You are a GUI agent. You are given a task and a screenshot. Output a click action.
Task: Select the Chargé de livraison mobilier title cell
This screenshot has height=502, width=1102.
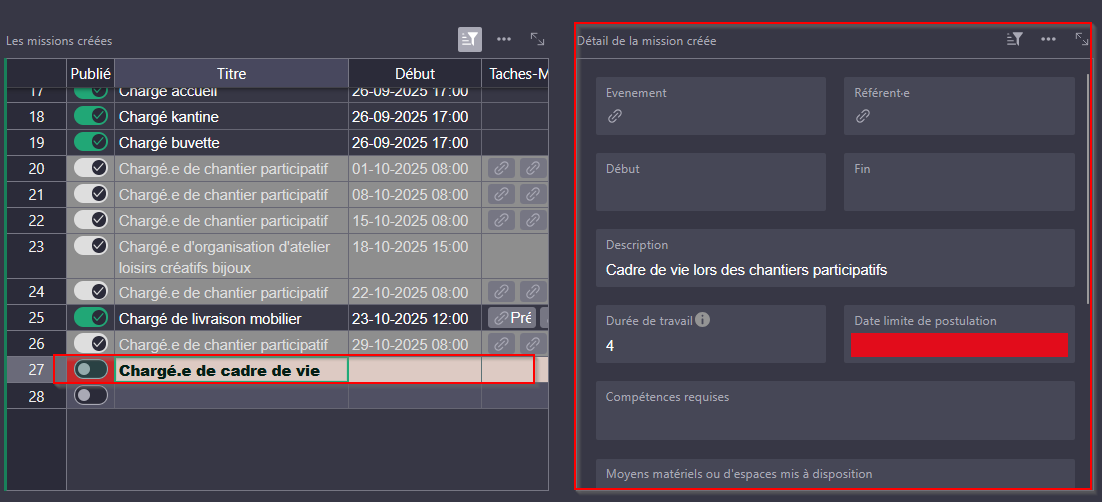tap(231, 318)
